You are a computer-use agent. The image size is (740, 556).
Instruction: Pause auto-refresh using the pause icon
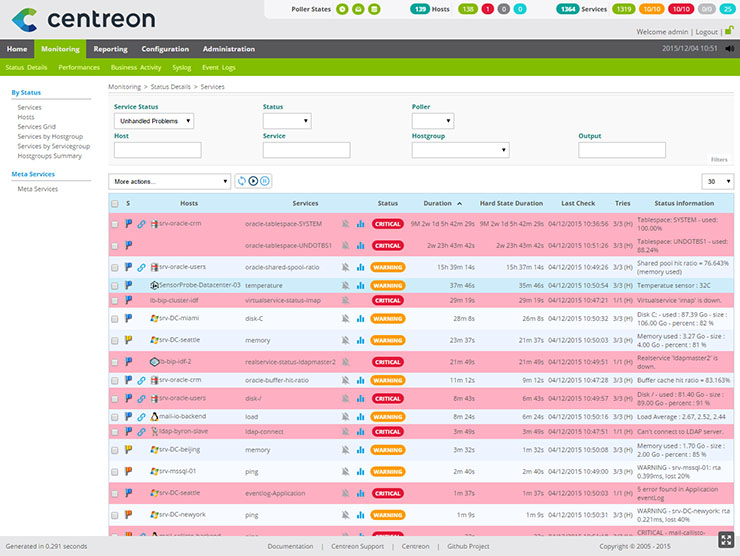pyautogui.click(x=266, y=181)
